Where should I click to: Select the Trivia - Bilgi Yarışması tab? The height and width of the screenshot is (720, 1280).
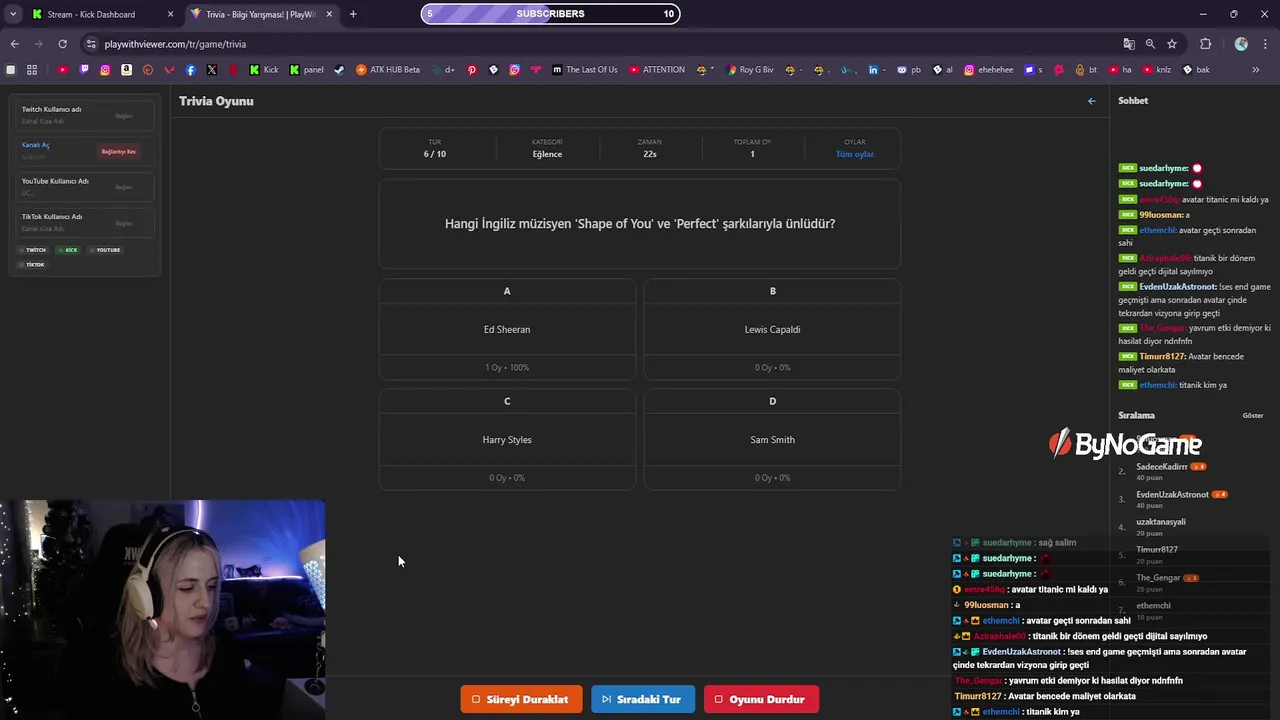[x=260, y=14]
